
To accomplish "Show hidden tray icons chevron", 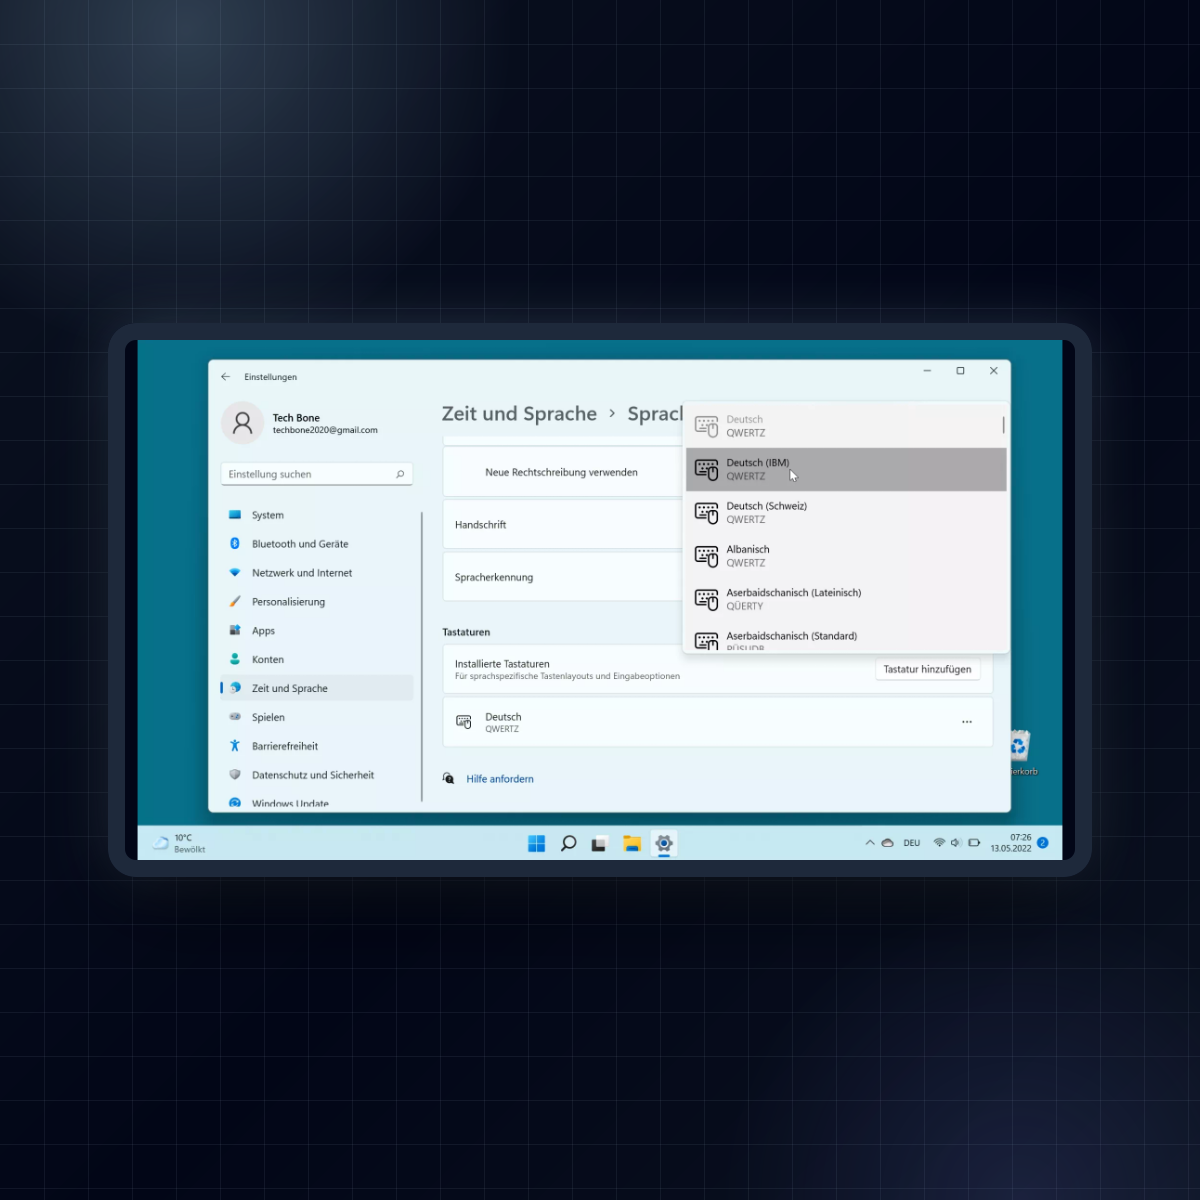I will coord(869,843).
